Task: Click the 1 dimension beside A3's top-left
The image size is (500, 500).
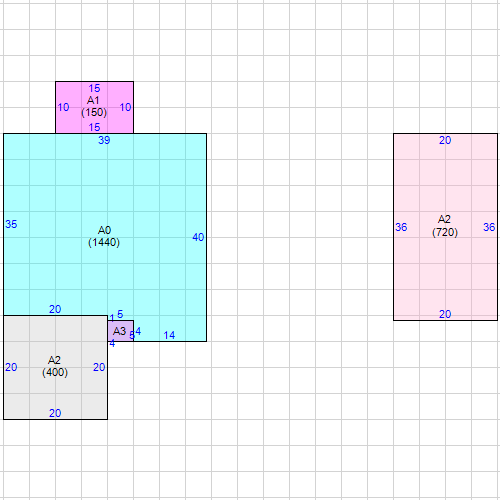Action: [112, 318]
